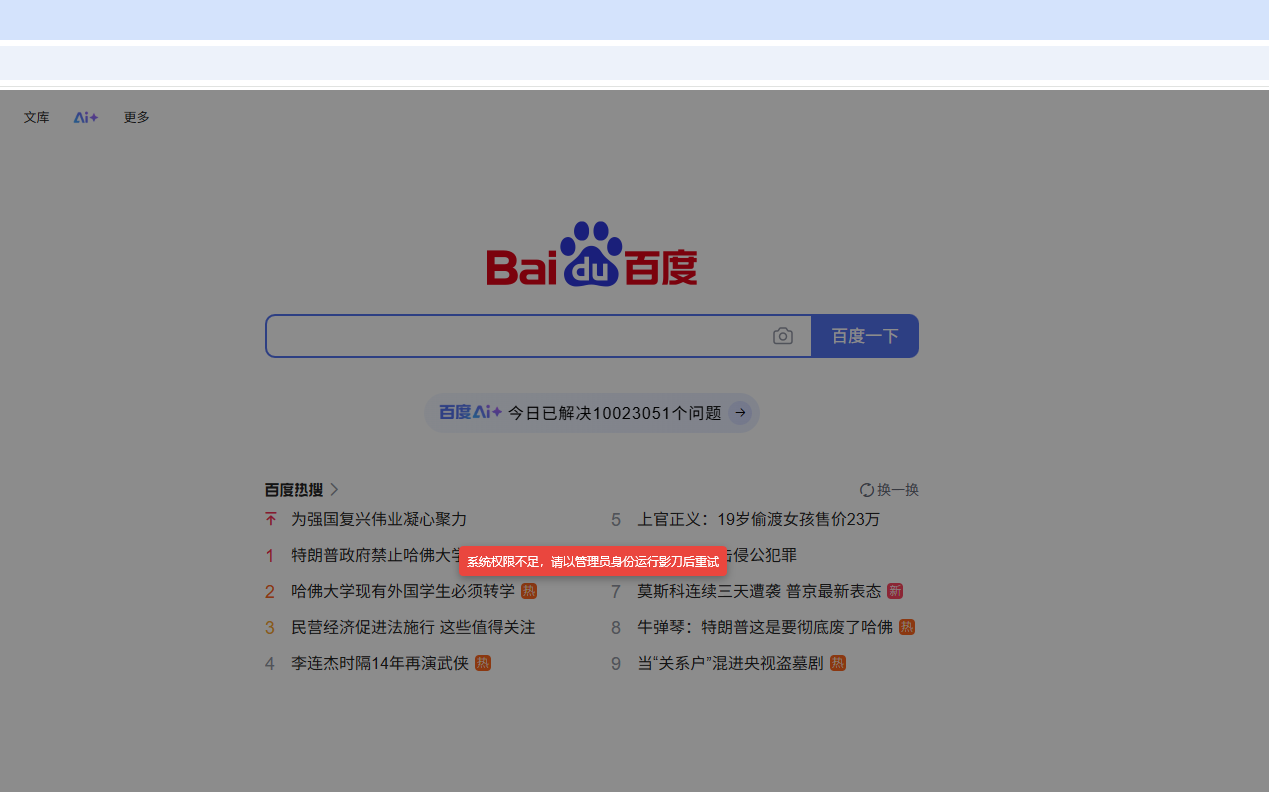Viewport: 1269px width, 792px height.
Task: Expand 百度热搜 via its chevron
Action: (334, 490)
